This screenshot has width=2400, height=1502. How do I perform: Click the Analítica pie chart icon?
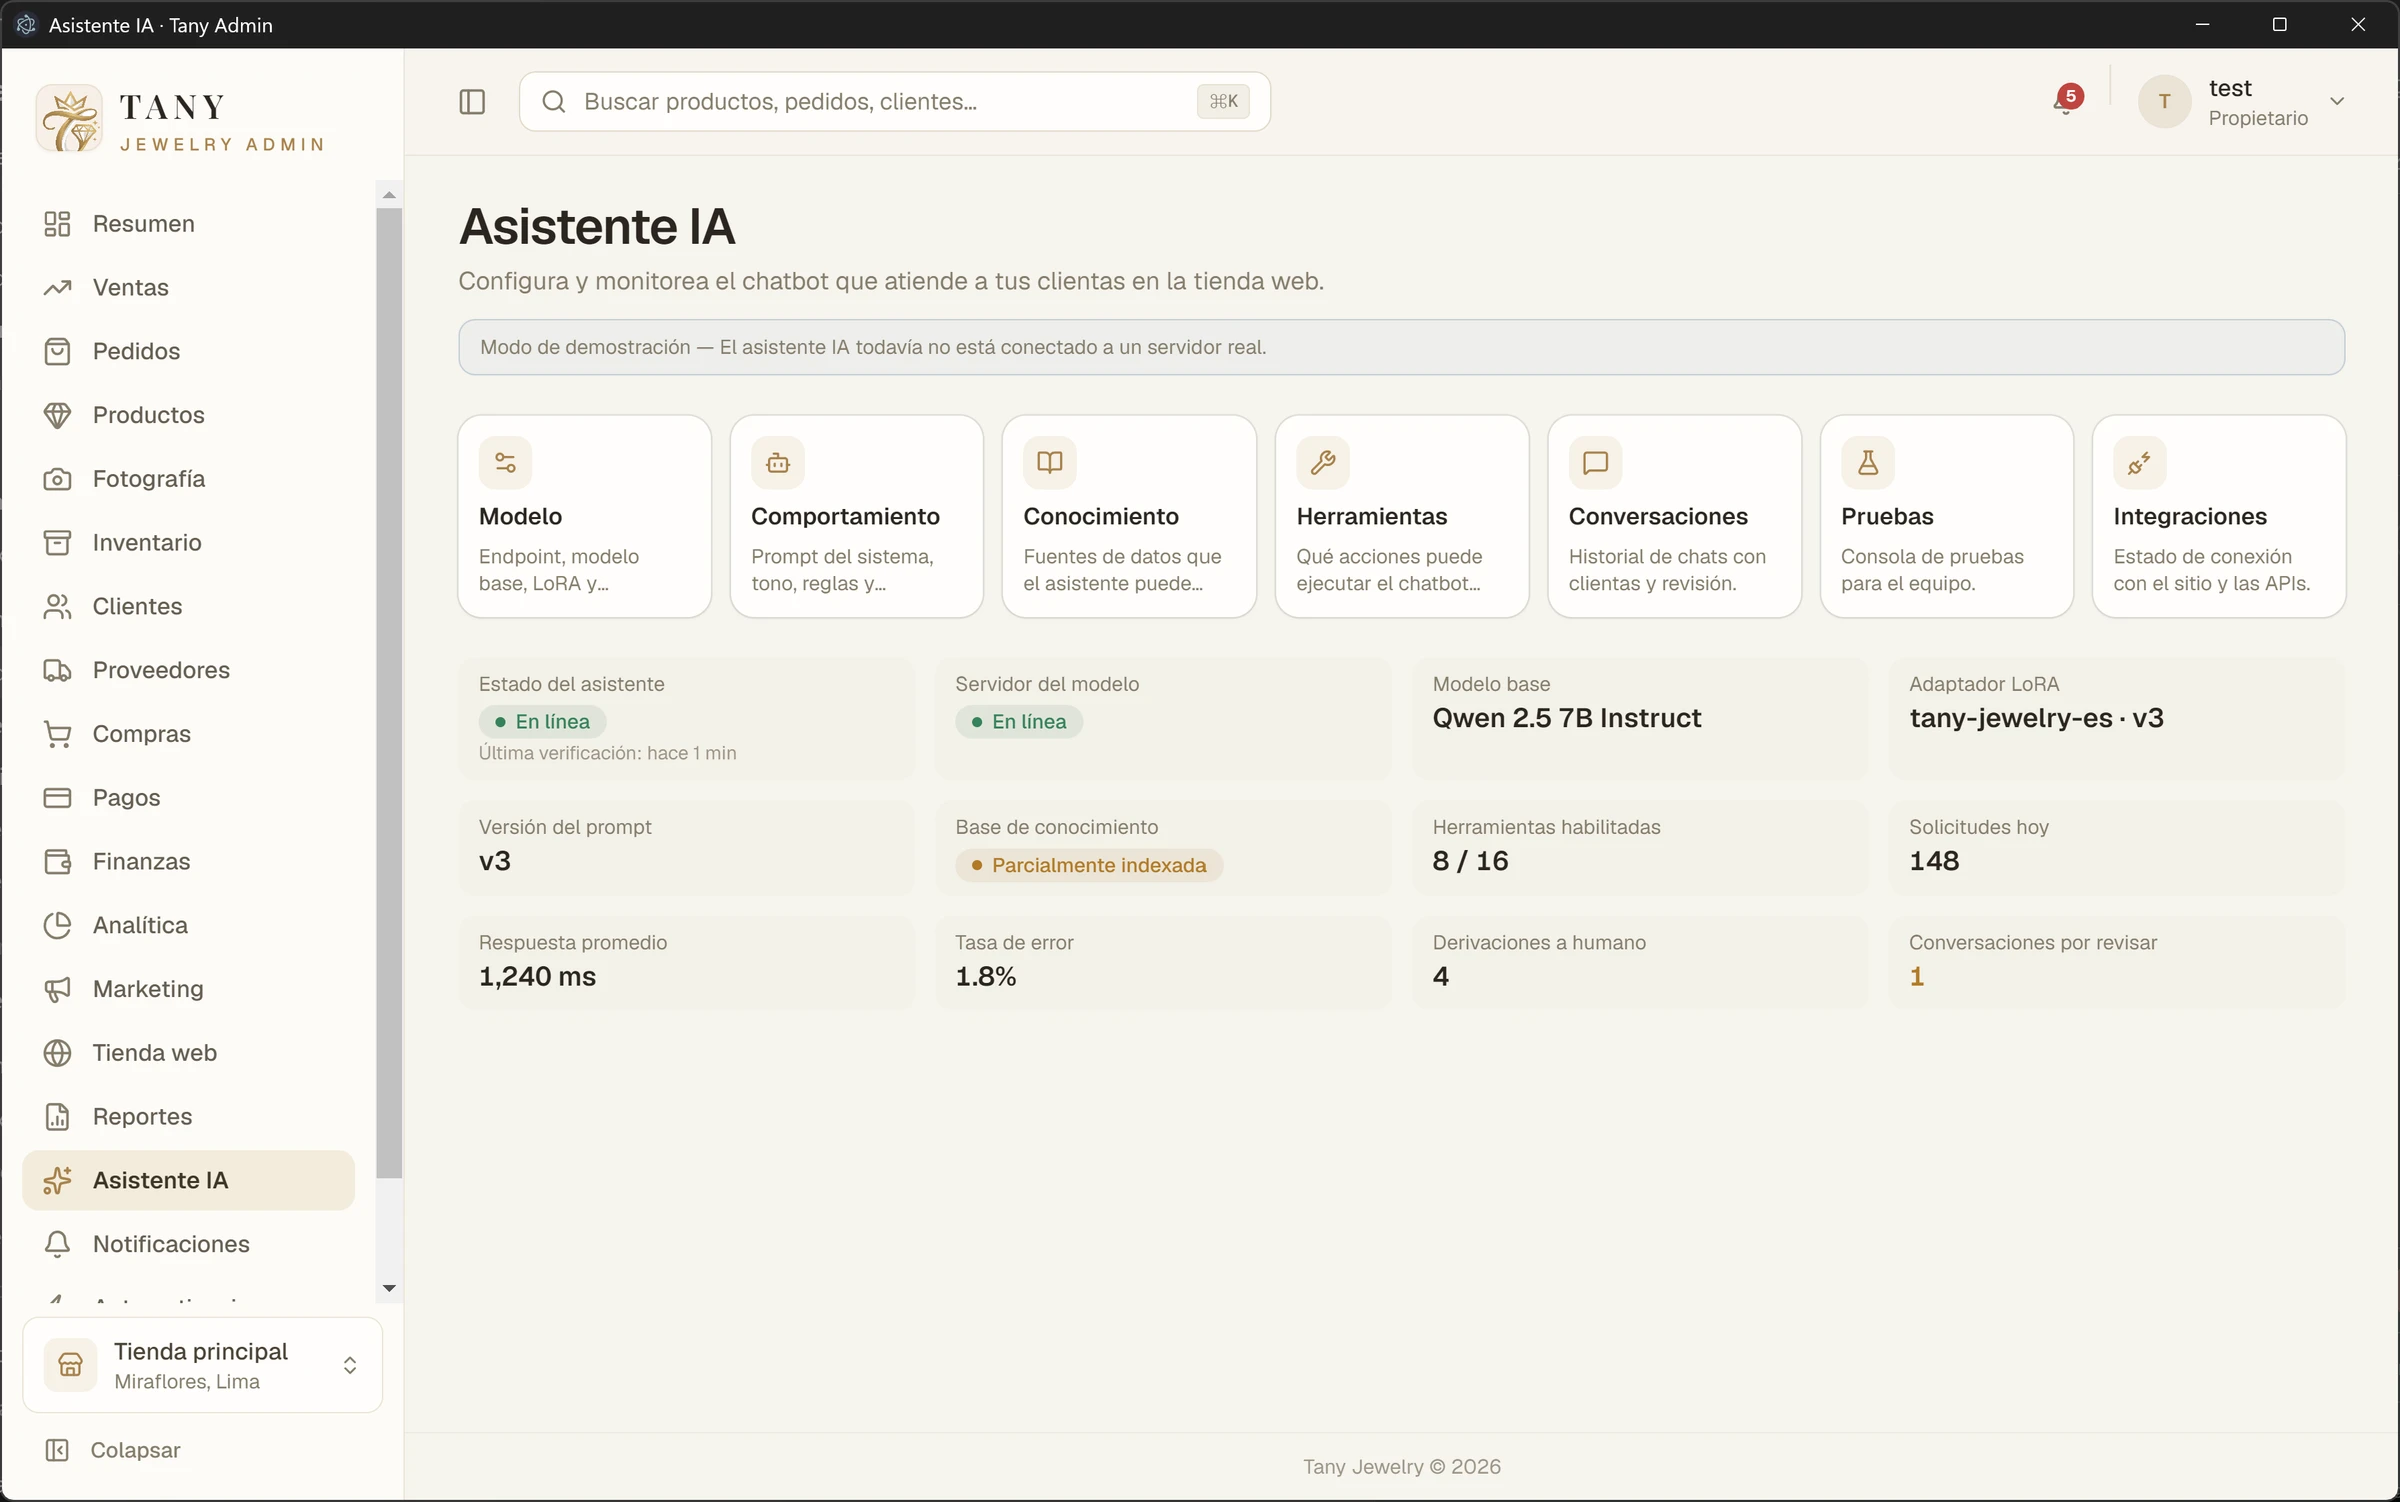(57, 925)
